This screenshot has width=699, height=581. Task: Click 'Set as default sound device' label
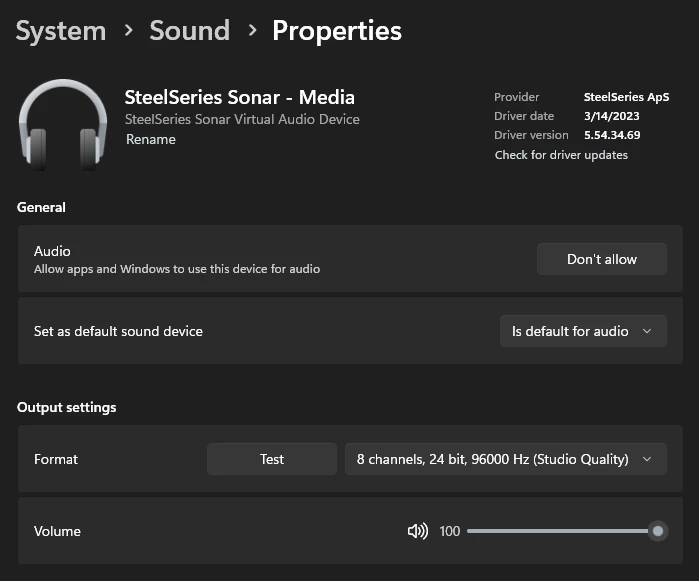coord(118,331)
